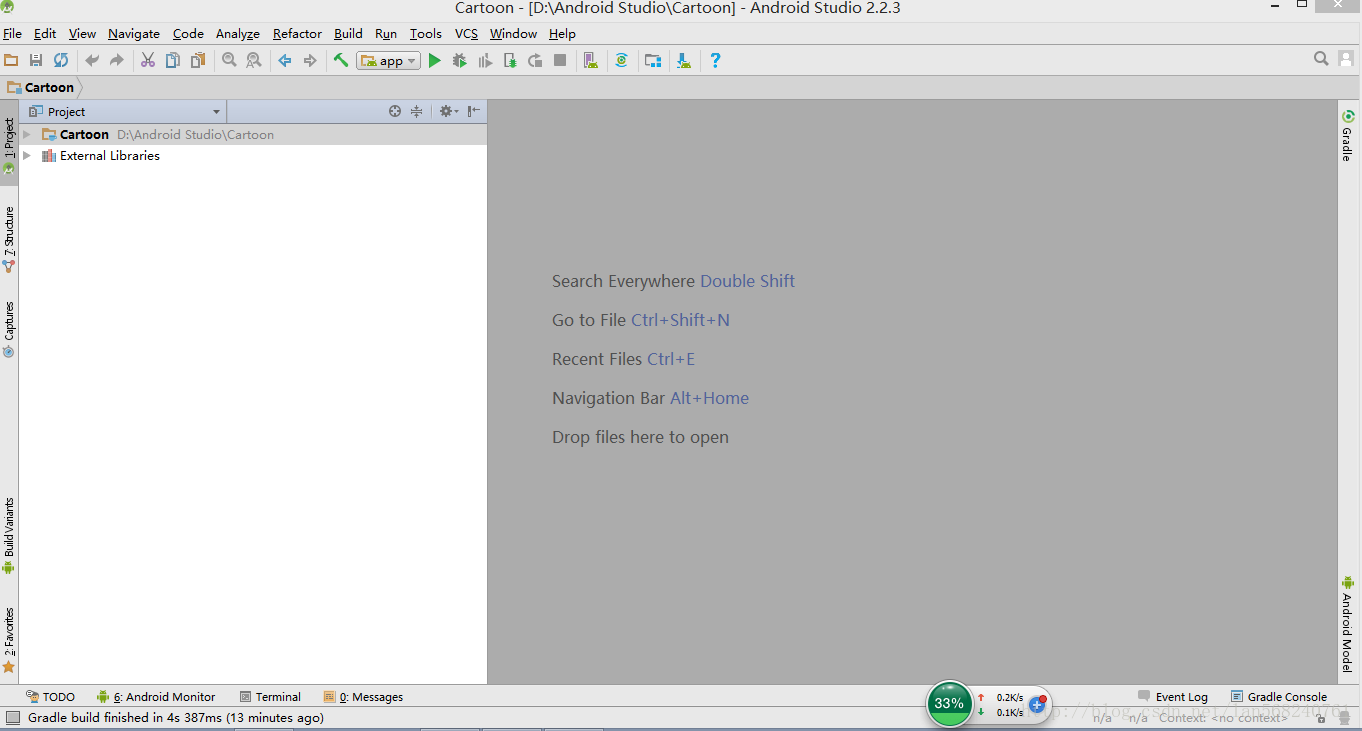Image resolution: width=1362 pixels, height=731 pixels.
Task: Open the Edit menu
Action: point(45,33)
